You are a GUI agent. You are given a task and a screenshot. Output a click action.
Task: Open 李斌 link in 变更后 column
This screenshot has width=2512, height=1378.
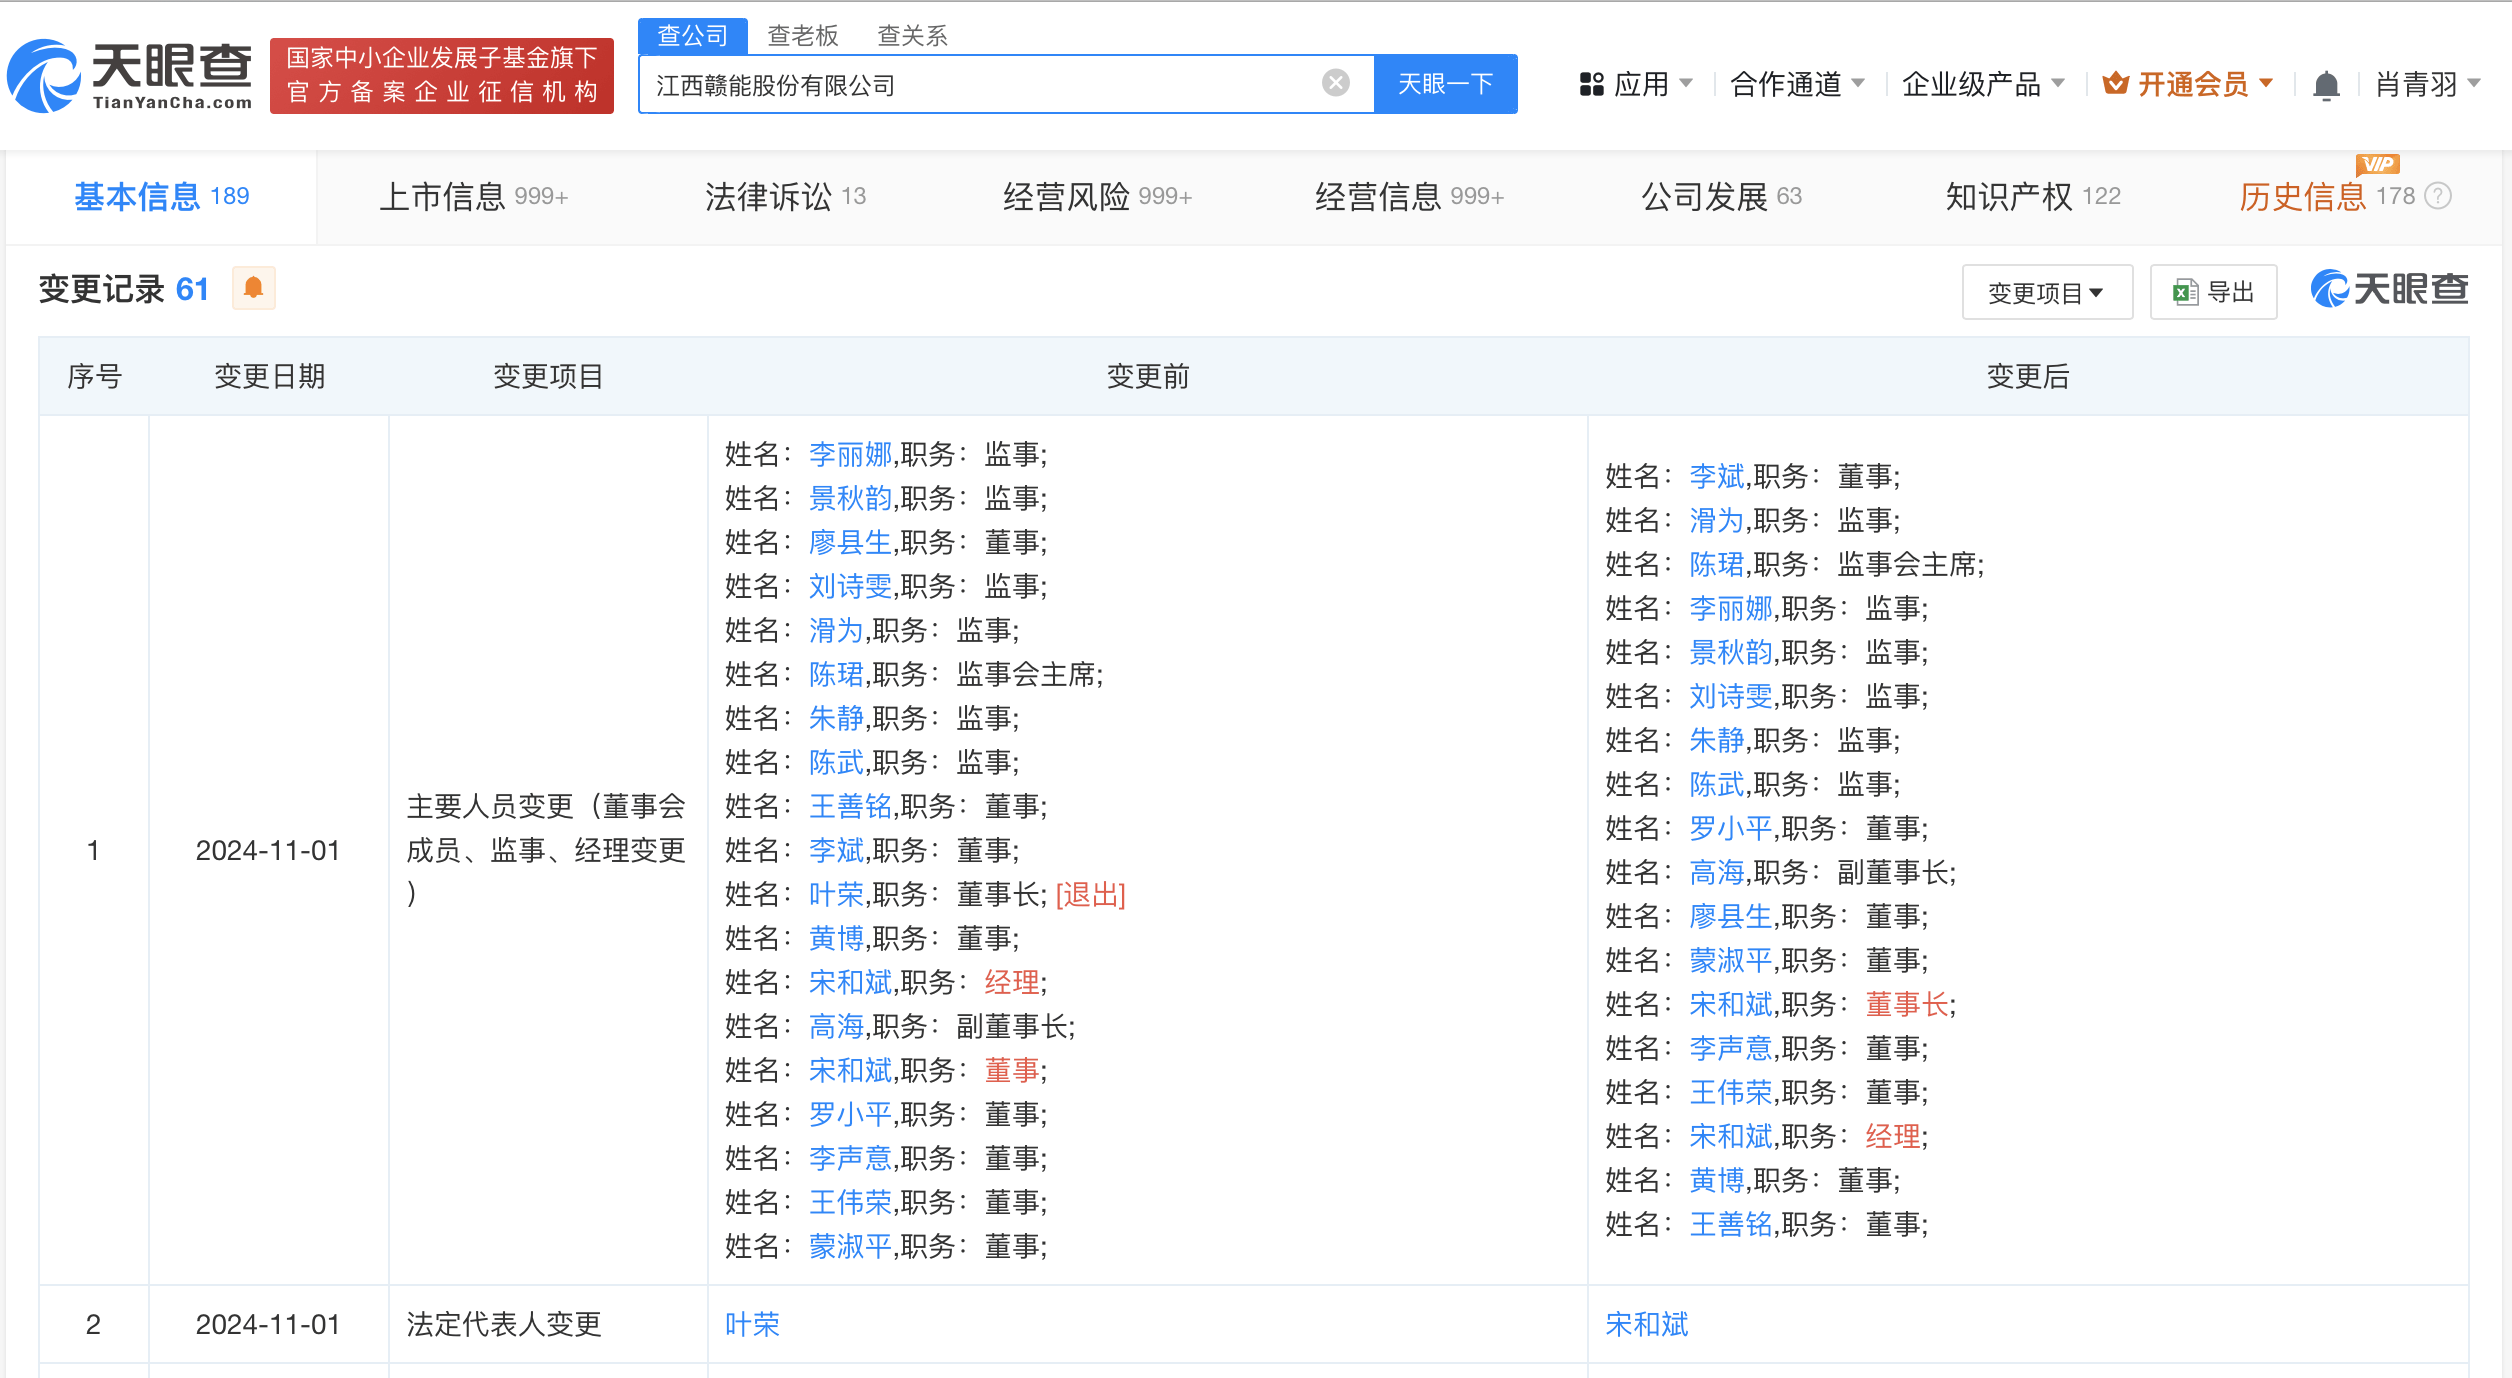pyautogui.click(x=1717, y=476)
